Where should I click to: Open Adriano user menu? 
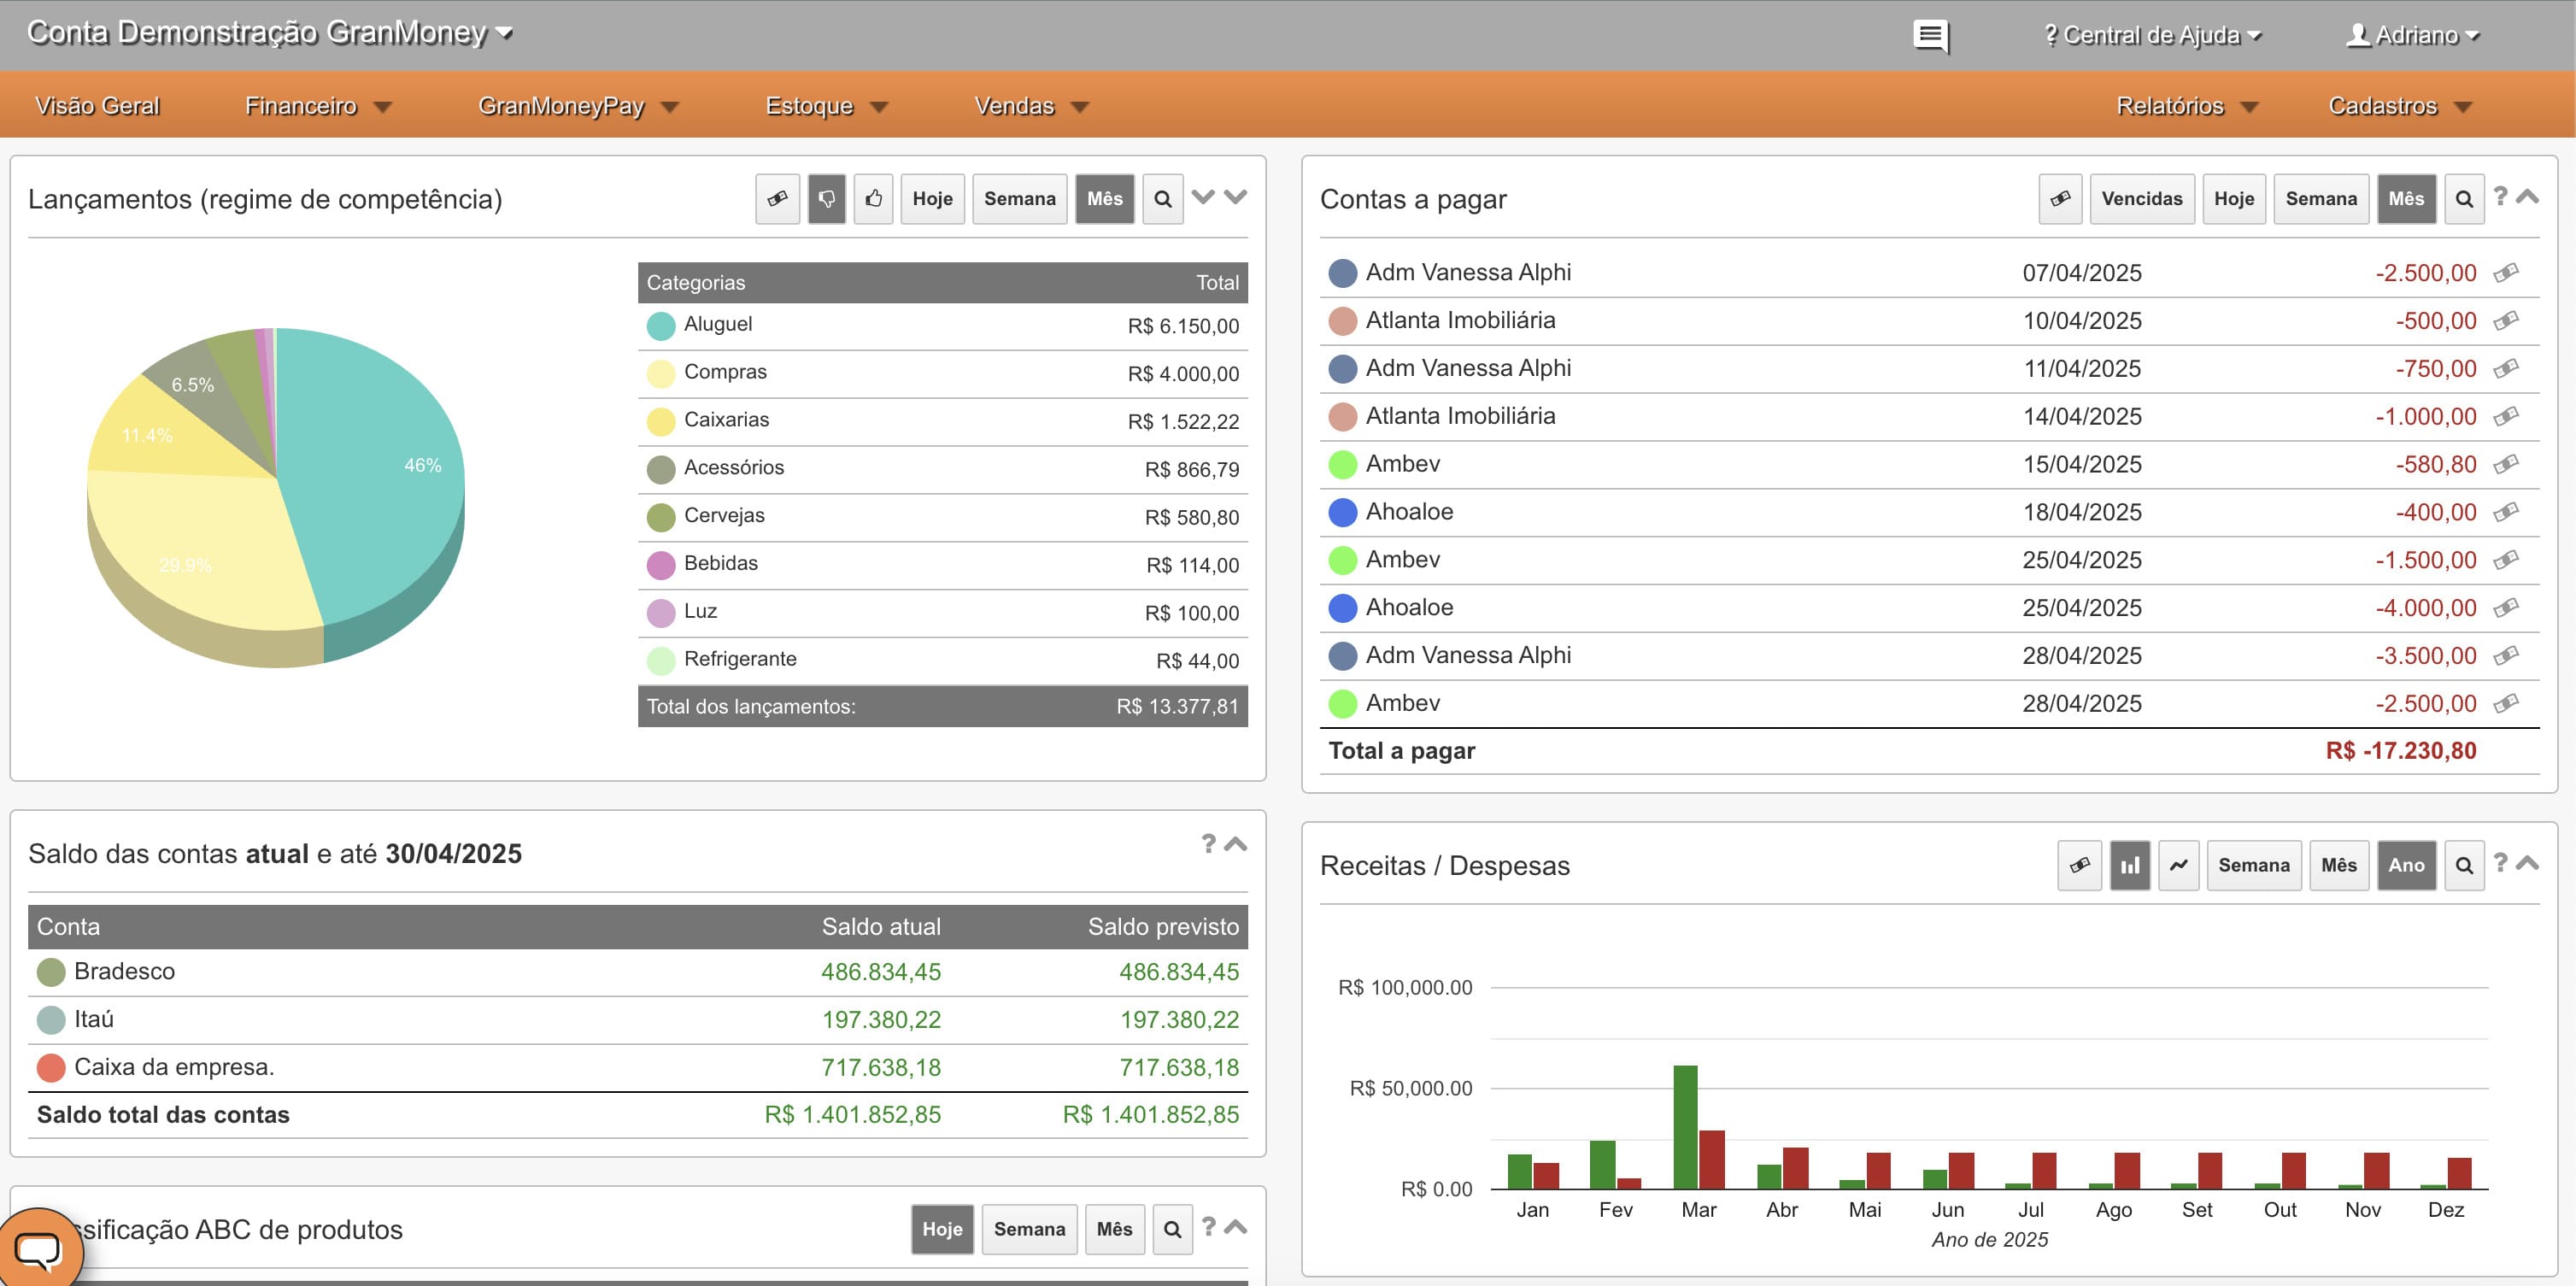(x=2413, y=36)
